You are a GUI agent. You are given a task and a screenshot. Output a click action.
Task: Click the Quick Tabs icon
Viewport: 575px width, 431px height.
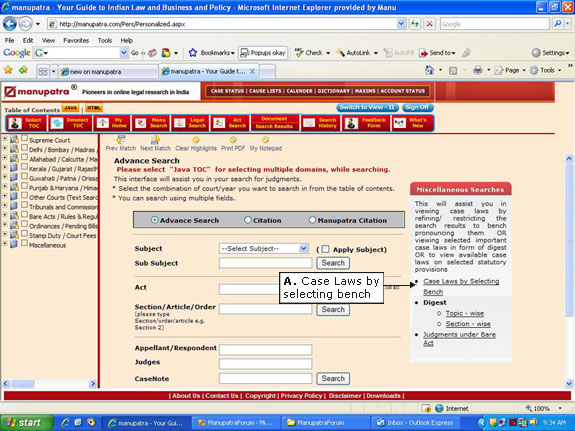click(x=43, y=71)
